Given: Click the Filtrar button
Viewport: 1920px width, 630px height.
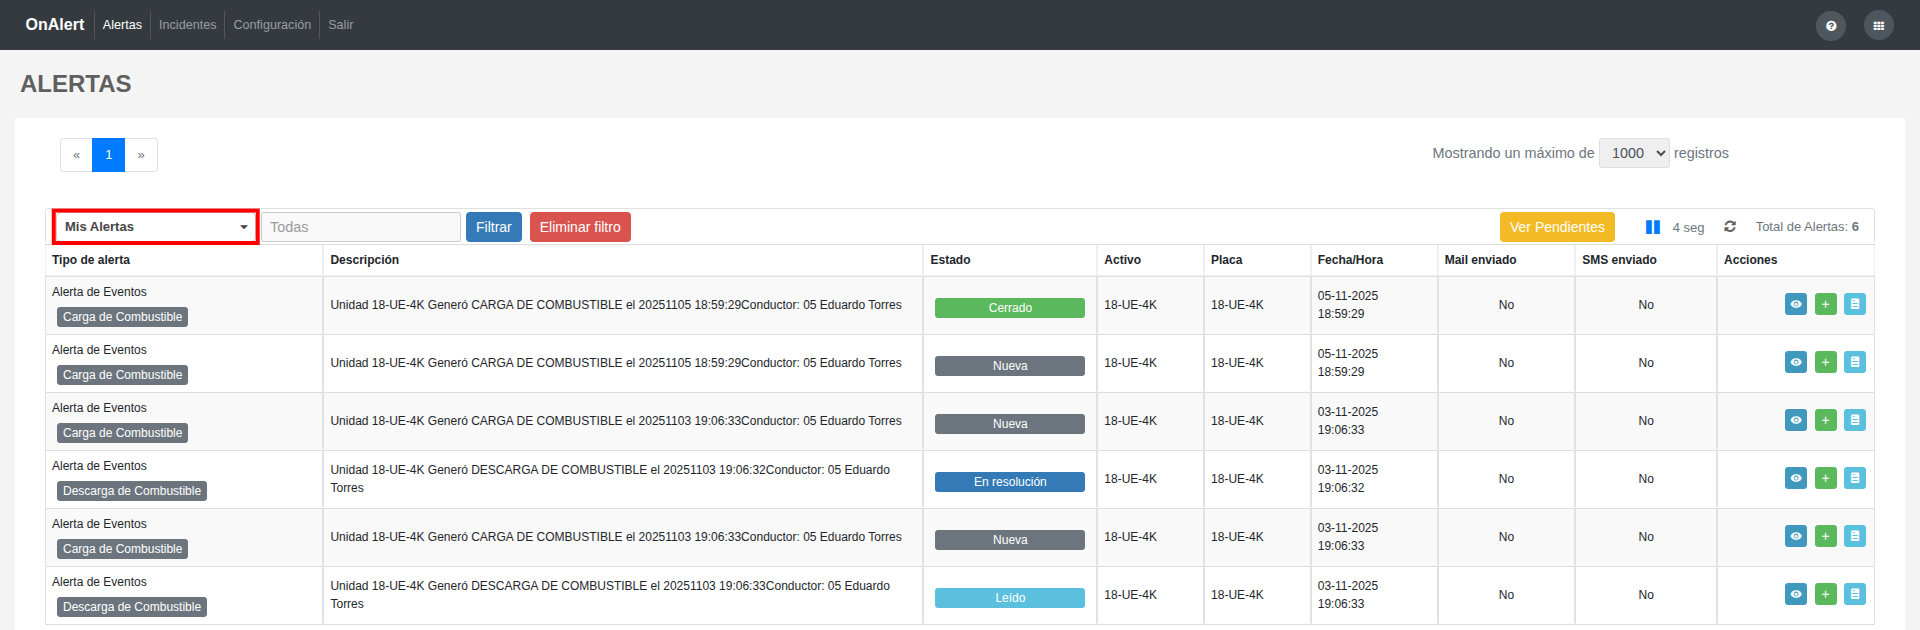Looking at the screenshot, I should pos(494,227).
